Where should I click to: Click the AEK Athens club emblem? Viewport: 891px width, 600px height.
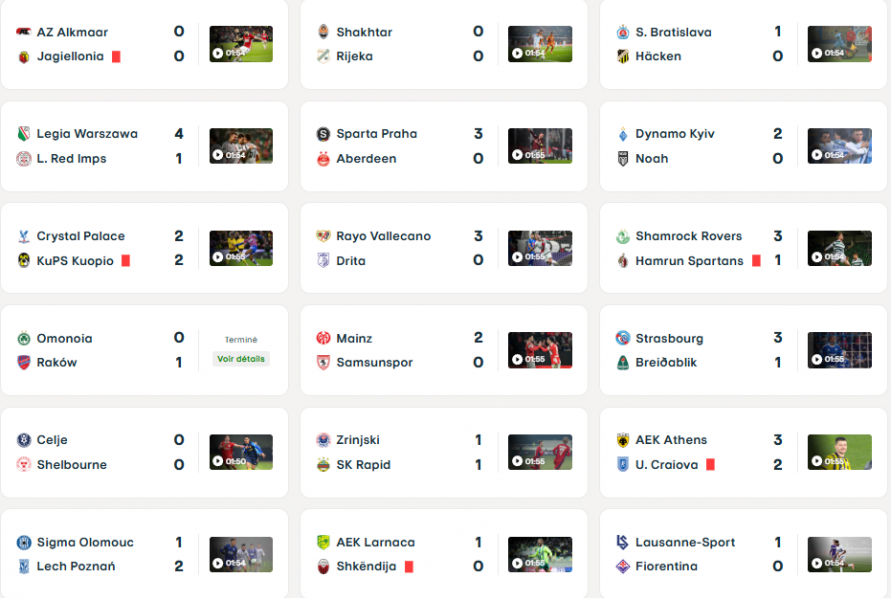(623, 440)
